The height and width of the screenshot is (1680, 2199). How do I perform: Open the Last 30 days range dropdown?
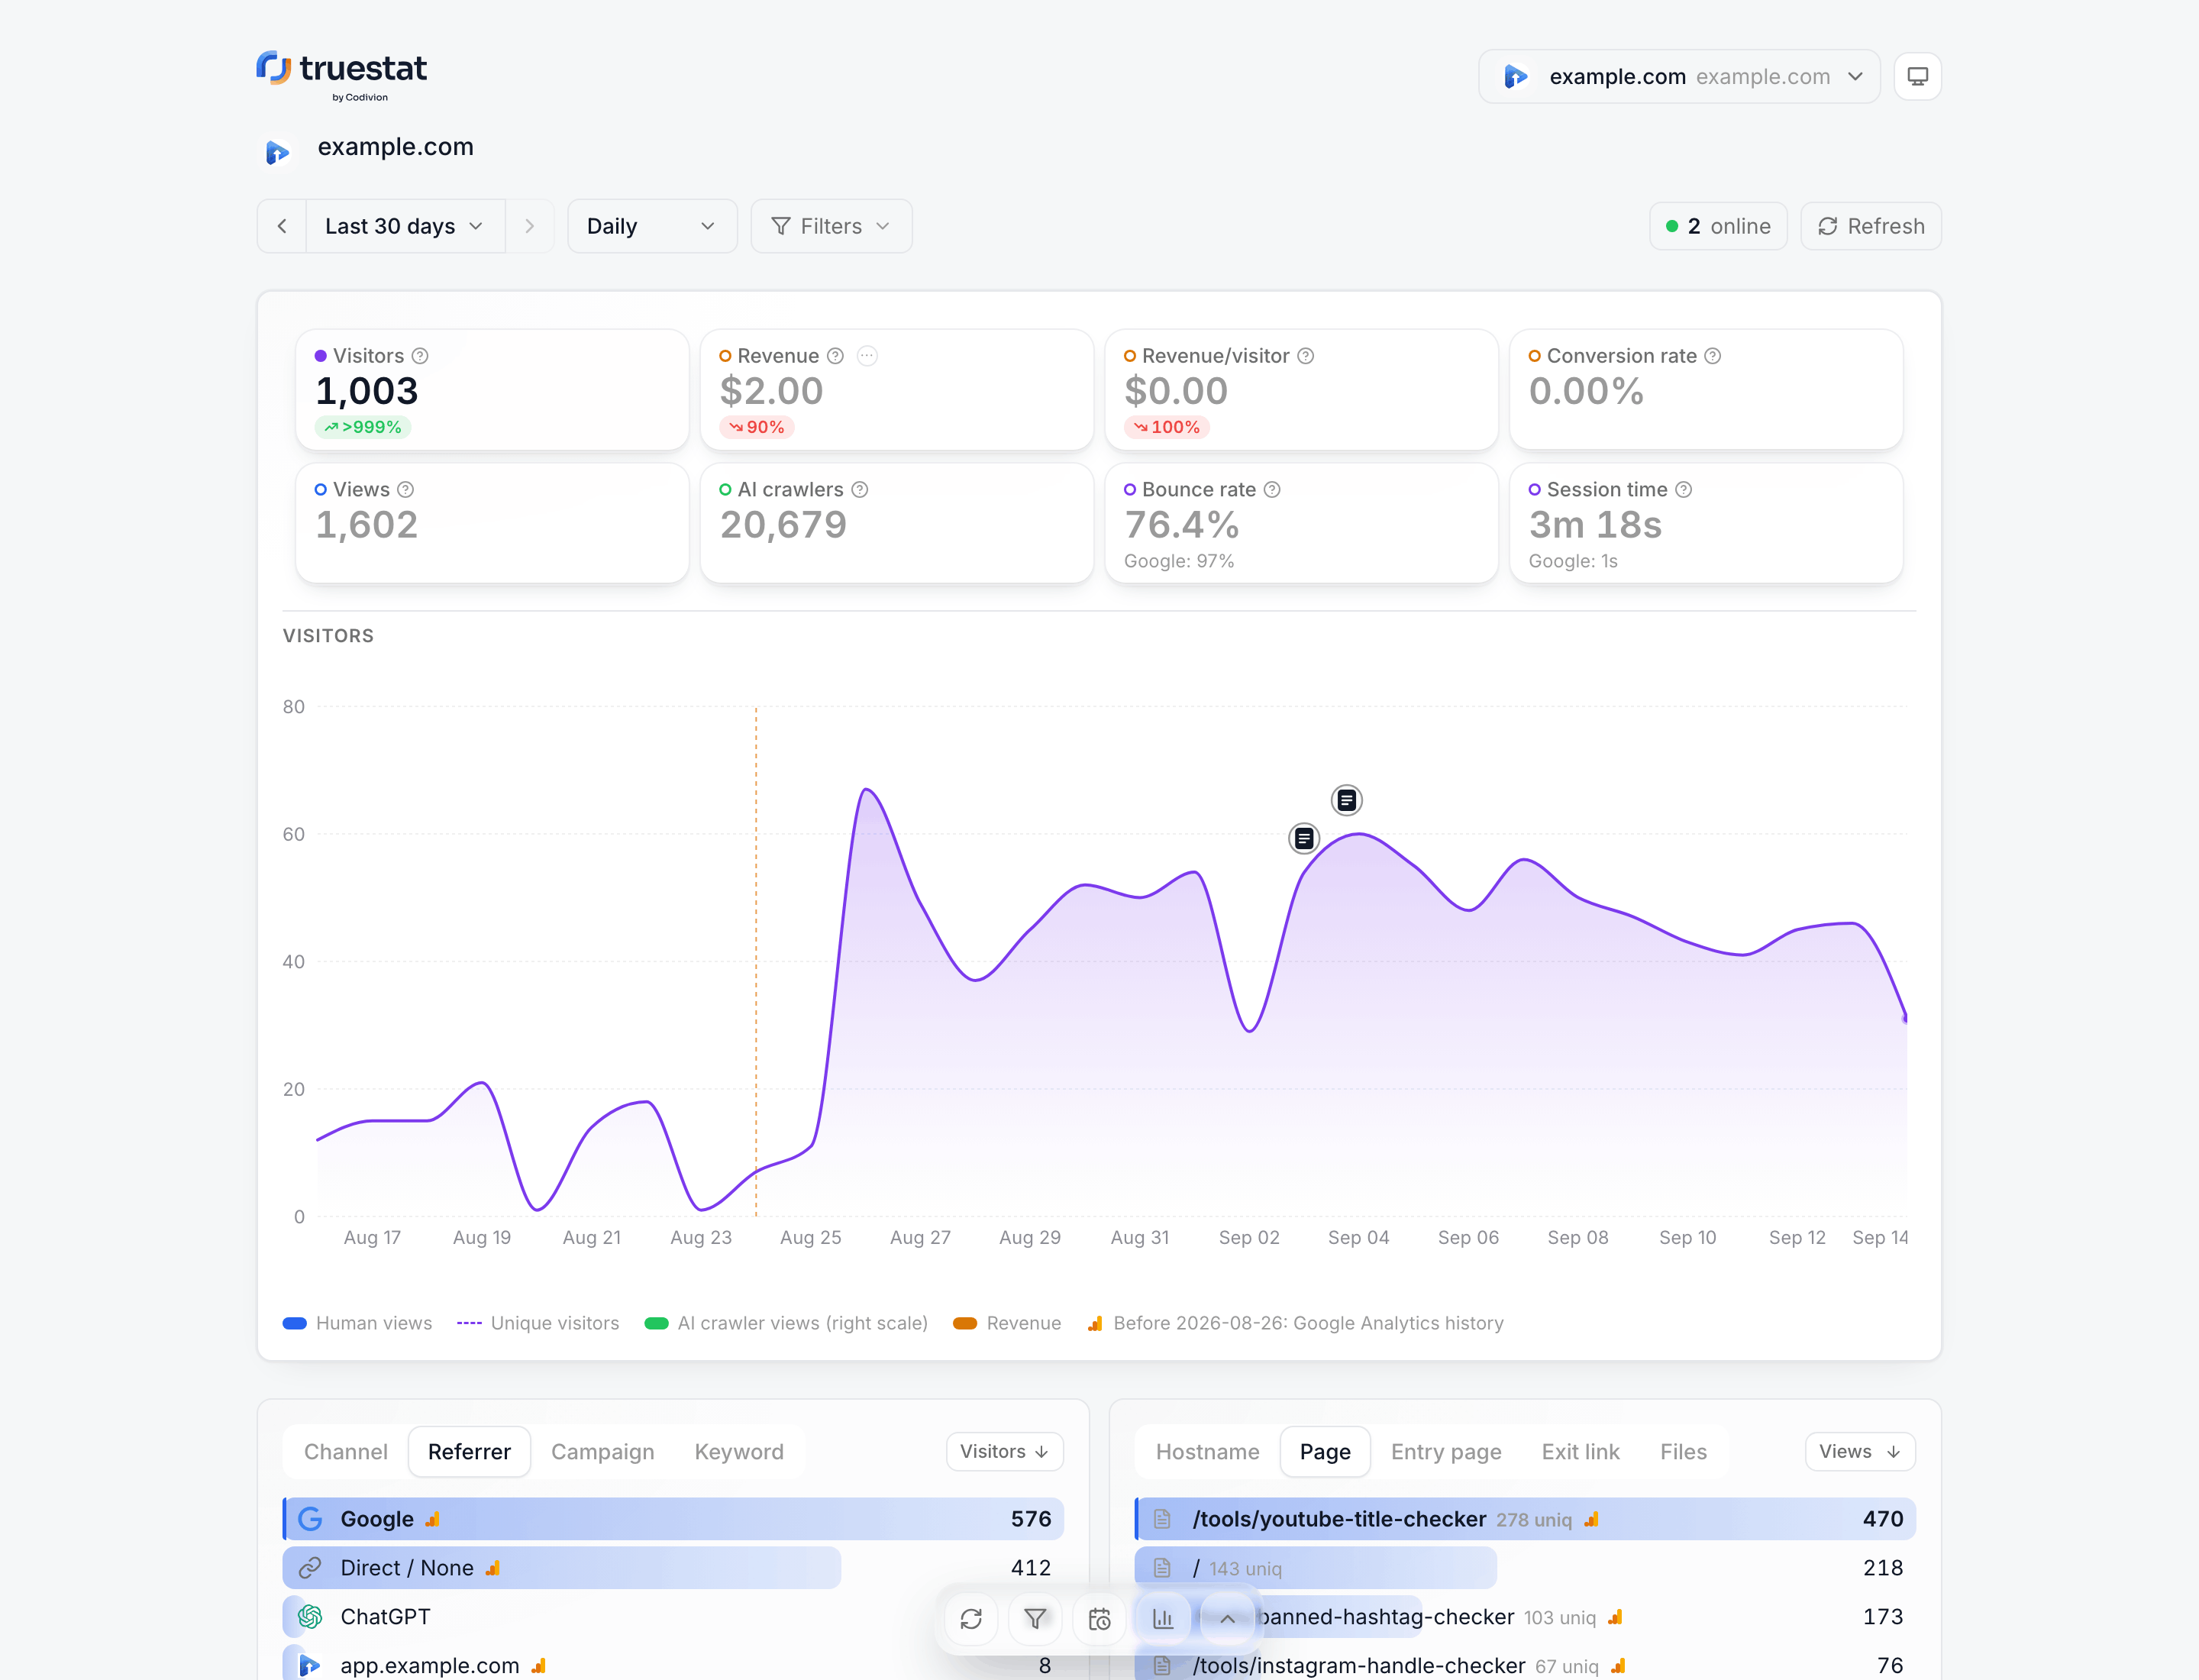[405, 226]
